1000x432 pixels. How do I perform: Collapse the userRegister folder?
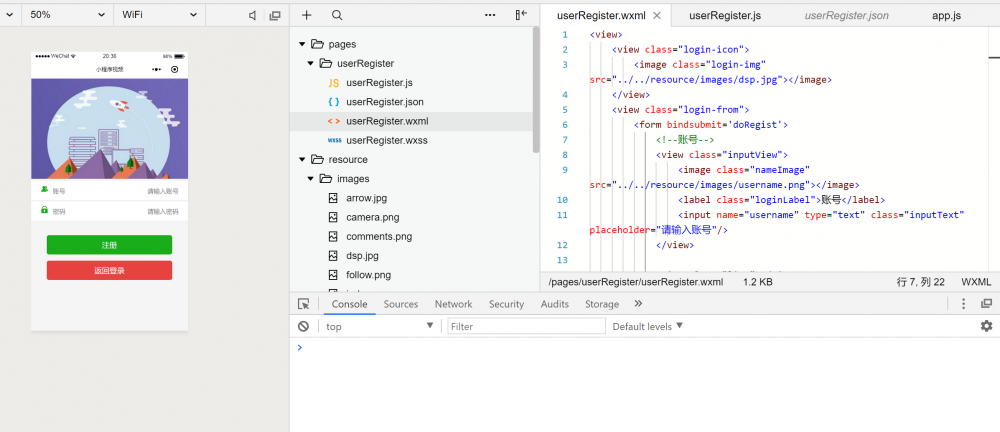311,63
